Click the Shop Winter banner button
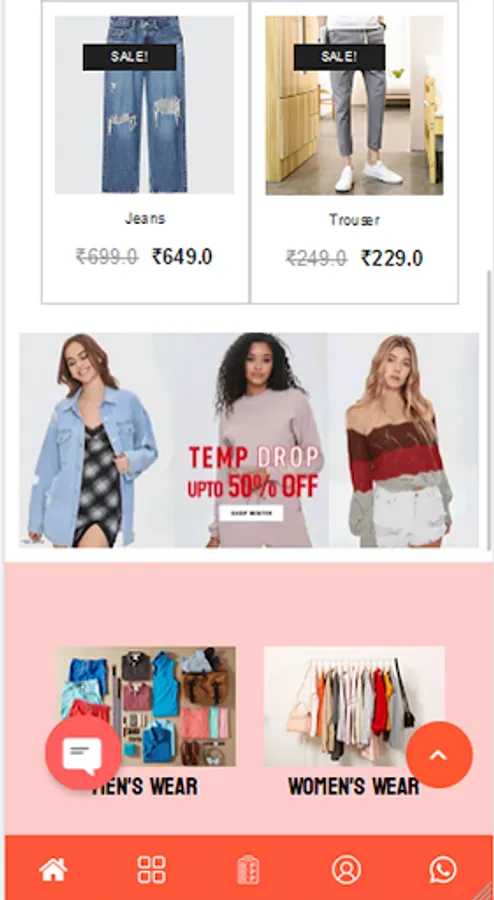 click(251, 513)
